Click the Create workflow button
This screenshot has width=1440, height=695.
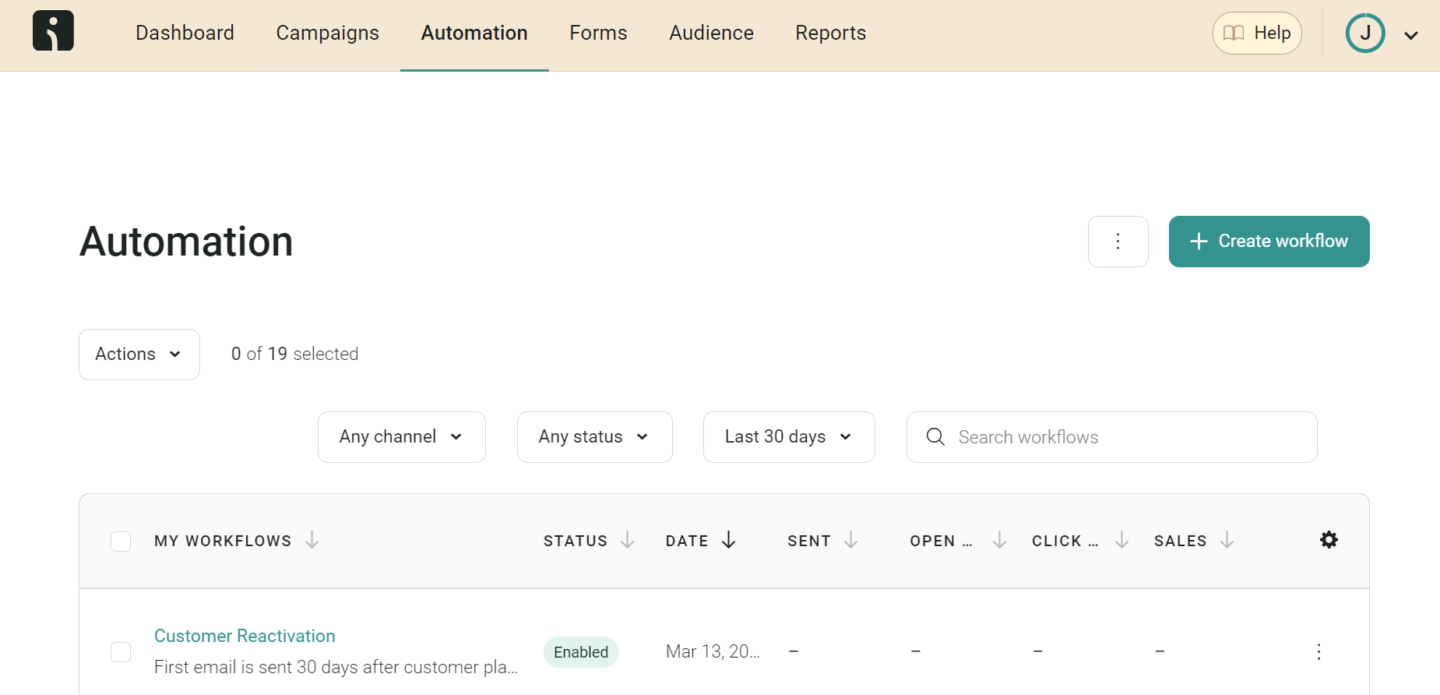pyautogui.click(x=1268, y=241)
